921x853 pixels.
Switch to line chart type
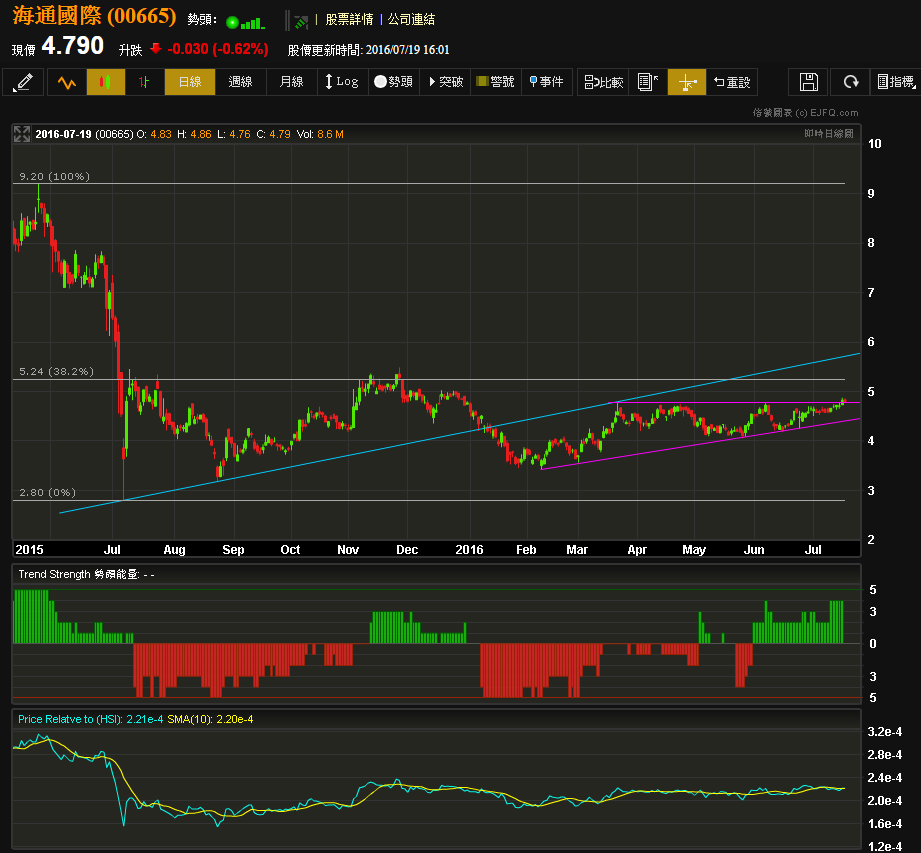(x=67, y=82)
